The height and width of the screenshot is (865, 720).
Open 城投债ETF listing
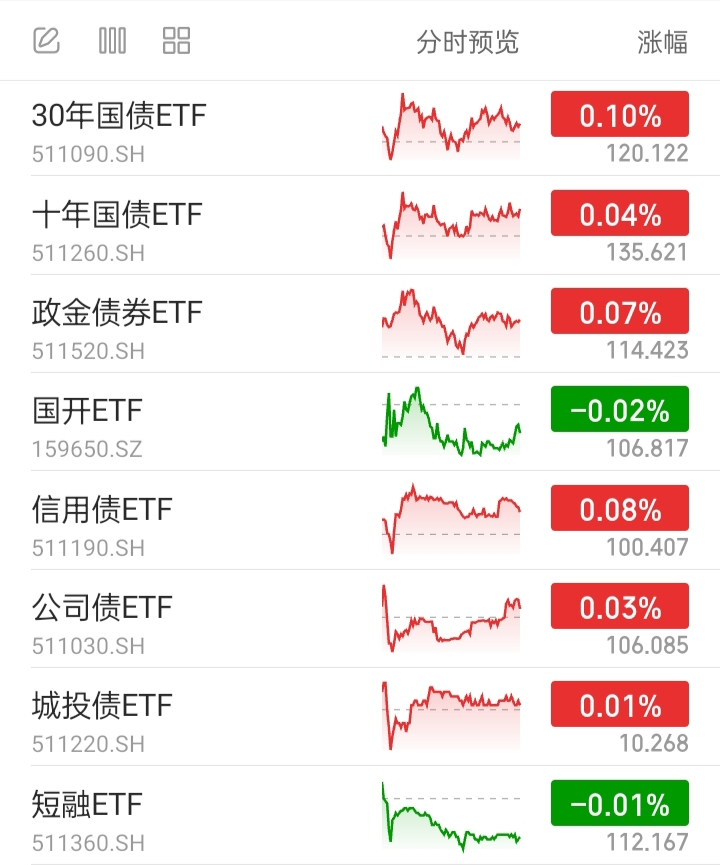[360, 717]
